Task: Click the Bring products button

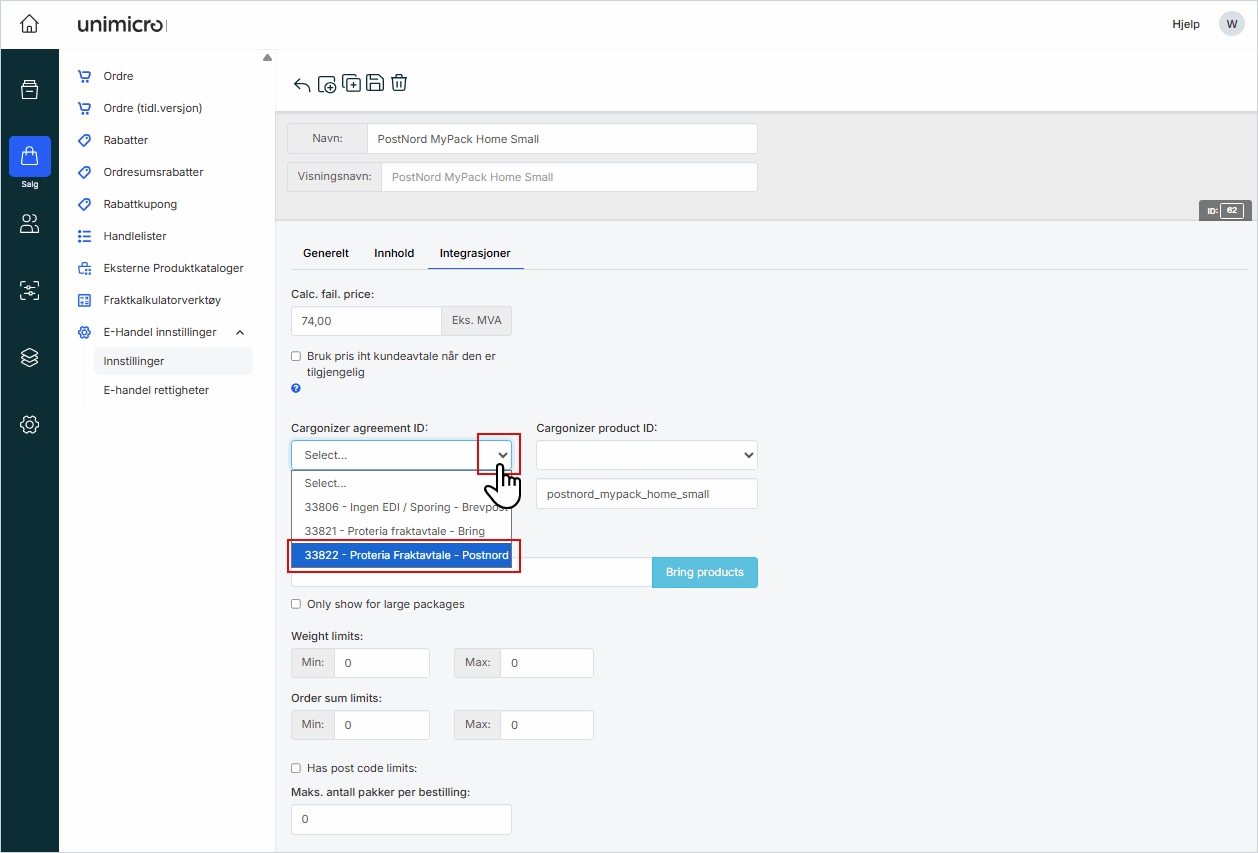Action: [704, 572]
